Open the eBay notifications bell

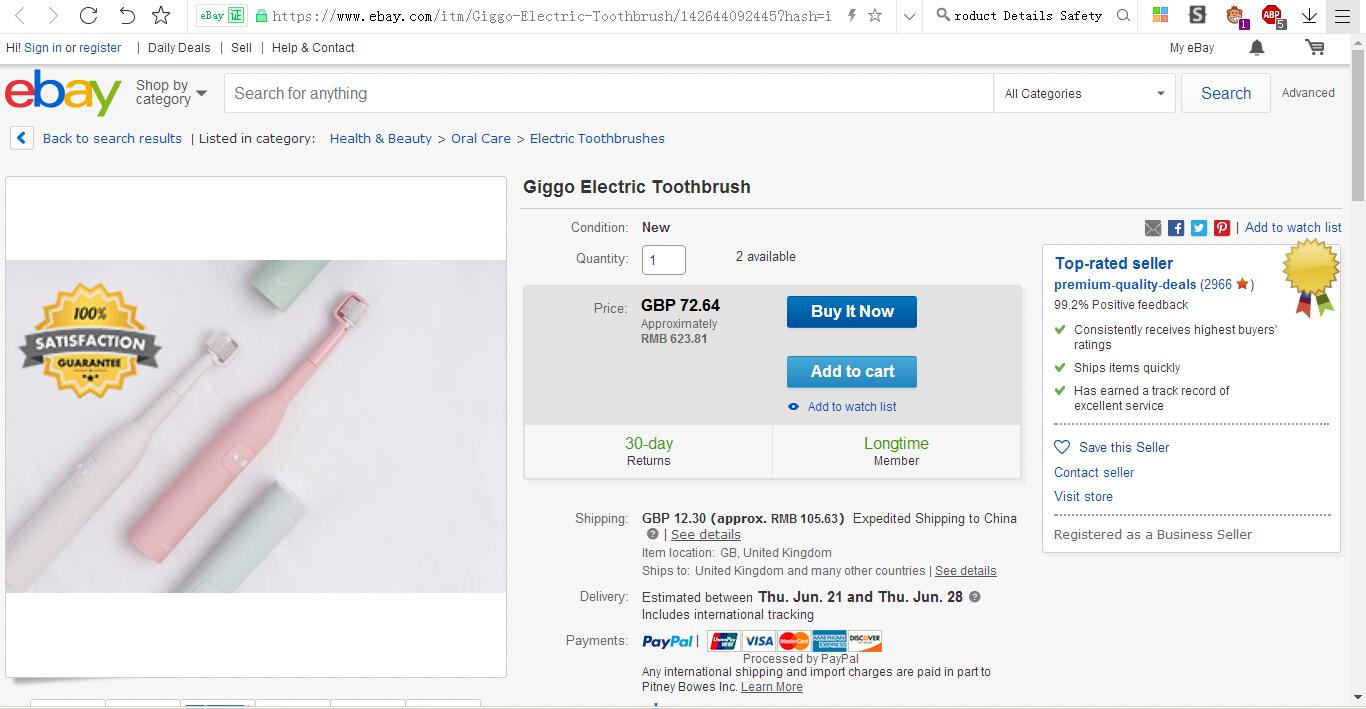(x=1257, y=48)
